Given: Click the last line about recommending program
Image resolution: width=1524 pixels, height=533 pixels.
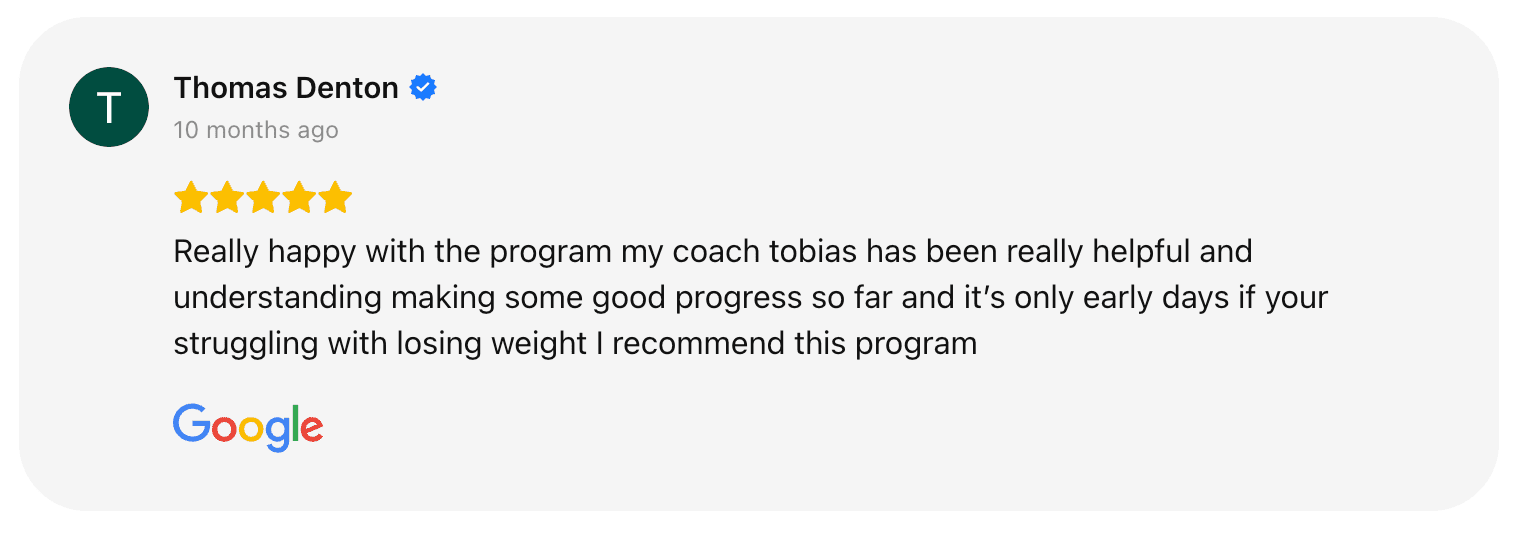Looking at the screenshot, I should click(575, 344).
